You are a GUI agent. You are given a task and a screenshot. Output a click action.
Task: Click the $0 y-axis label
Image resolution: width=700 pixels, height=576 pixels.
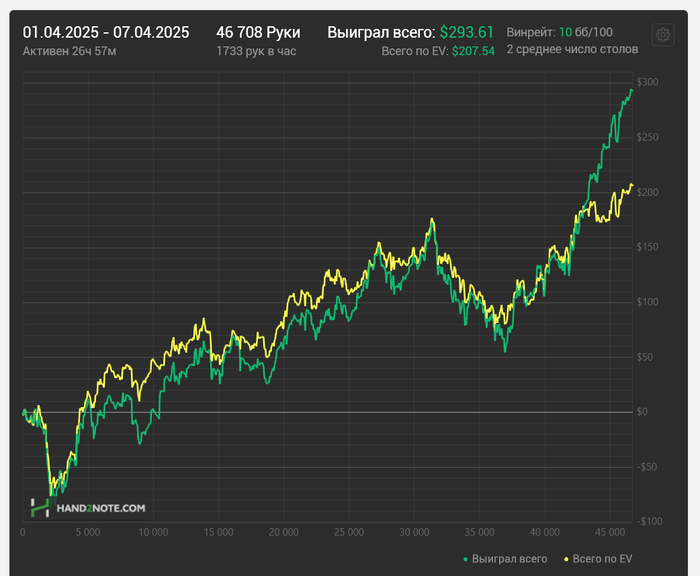pyautogui.click(x=642, y=412)
